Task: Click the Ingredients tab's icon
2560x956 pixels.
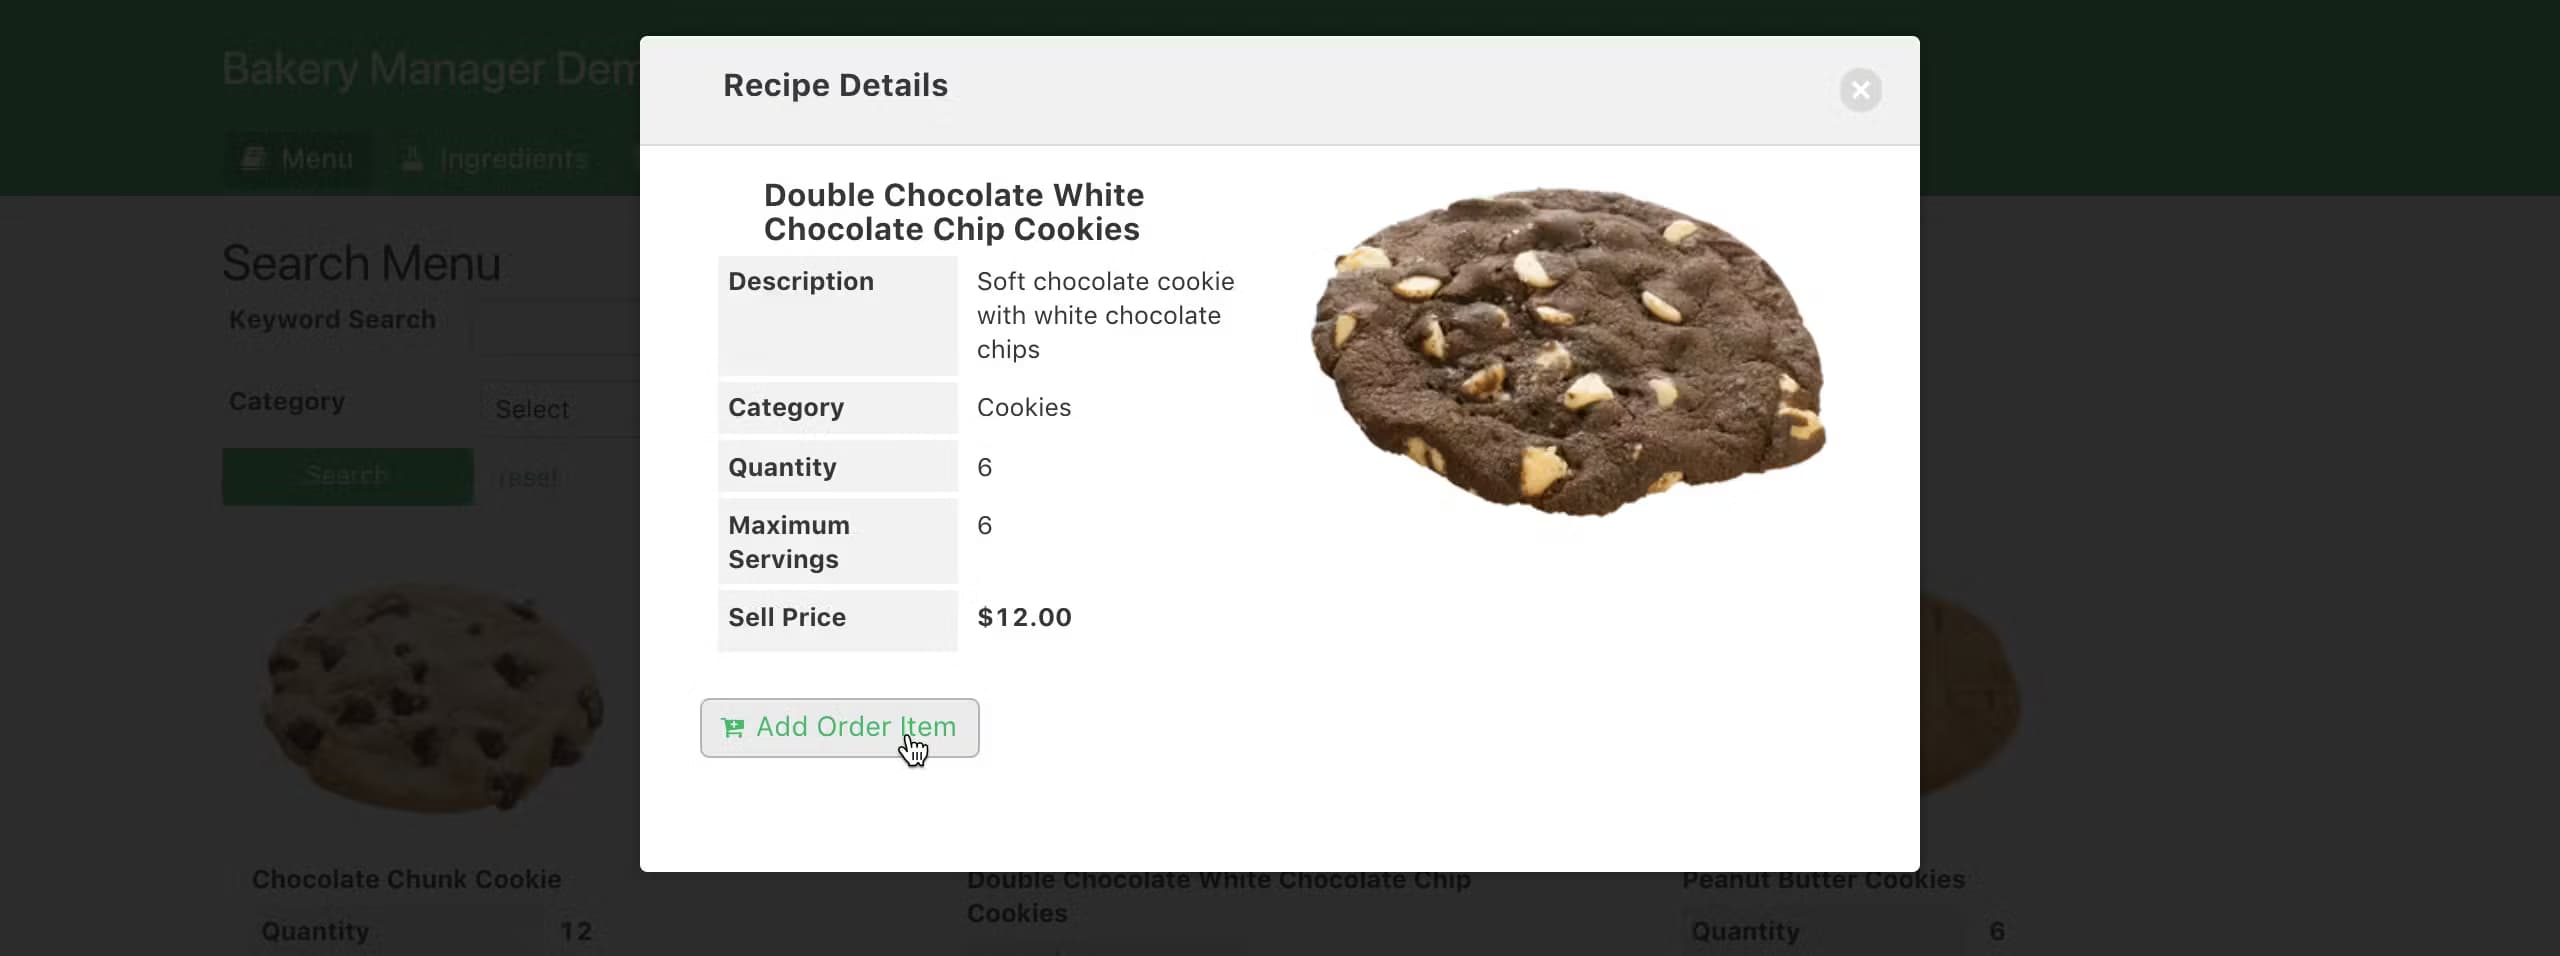Action: [412, 159]
